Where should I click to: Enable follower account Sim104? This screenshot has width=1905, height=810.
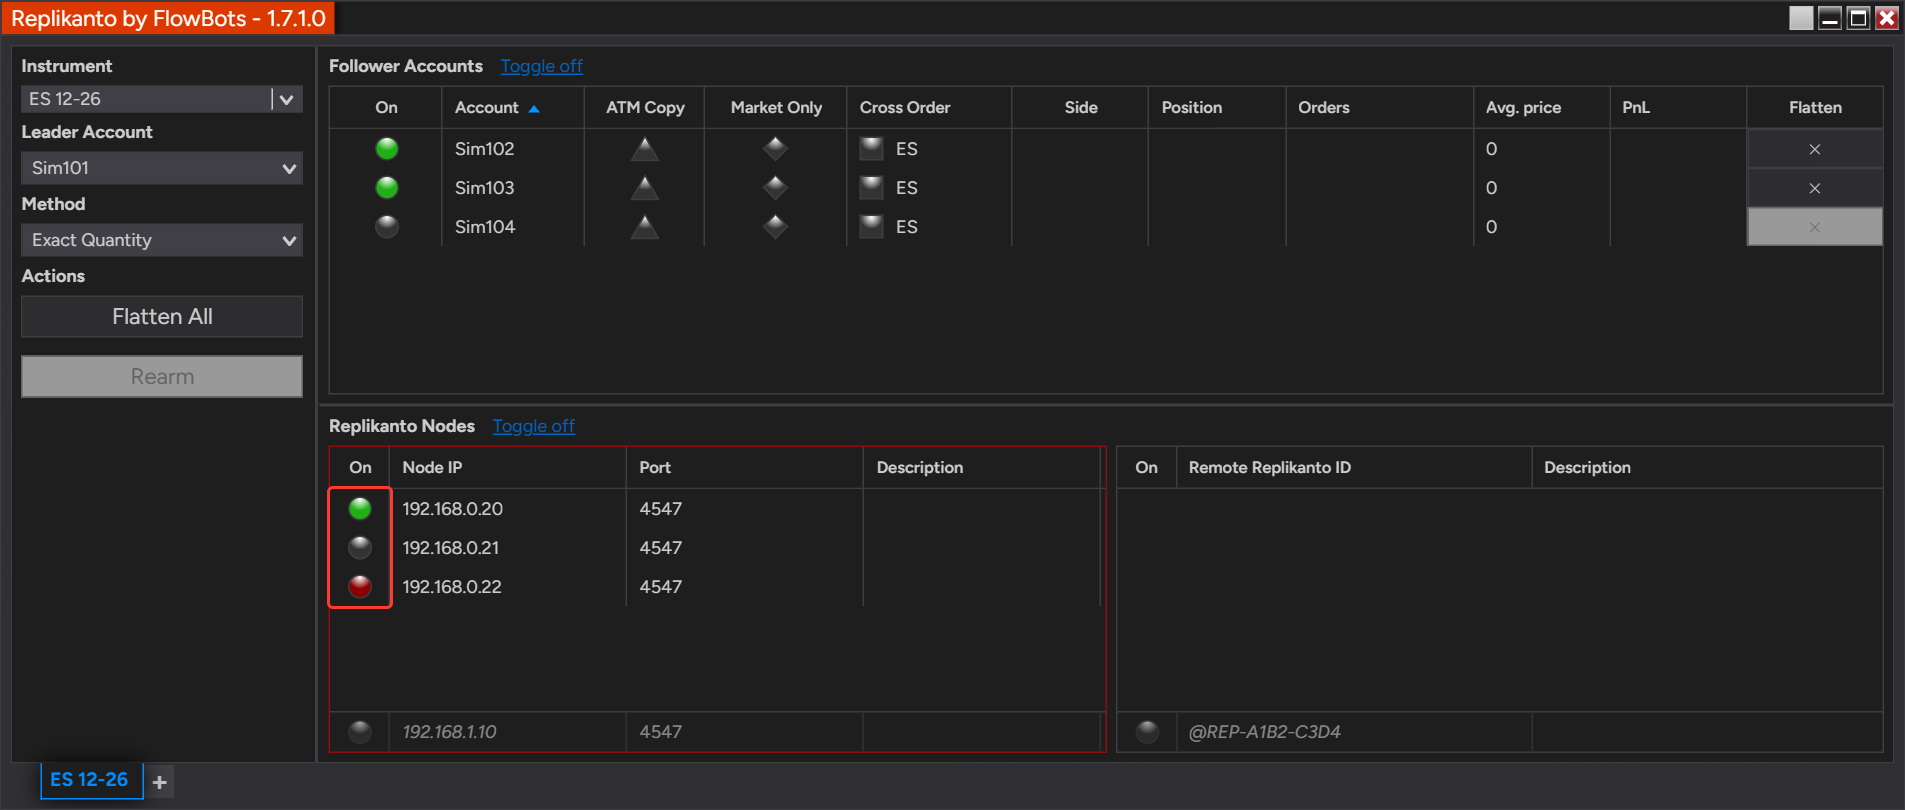pos(387,227)
